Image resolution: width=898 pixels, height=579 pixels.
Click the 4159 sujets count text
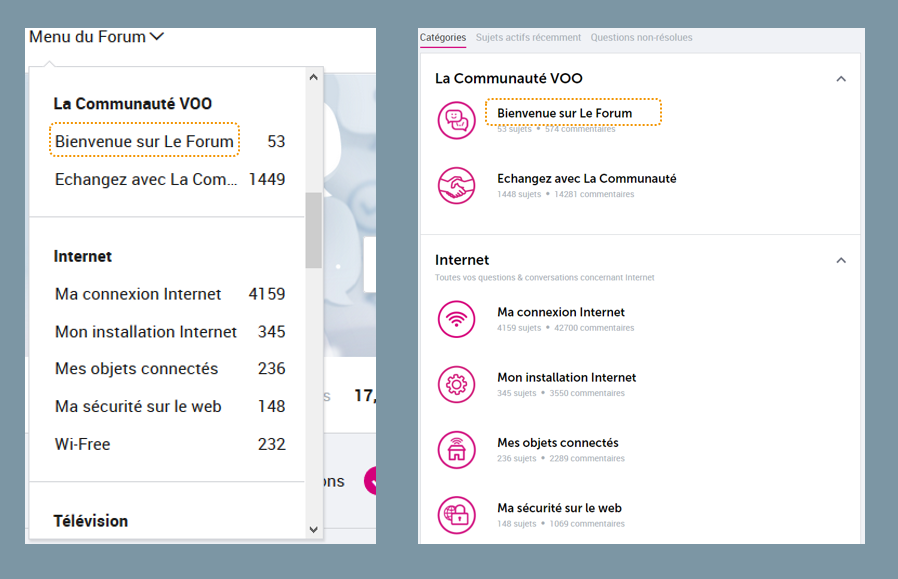(519, 328)
